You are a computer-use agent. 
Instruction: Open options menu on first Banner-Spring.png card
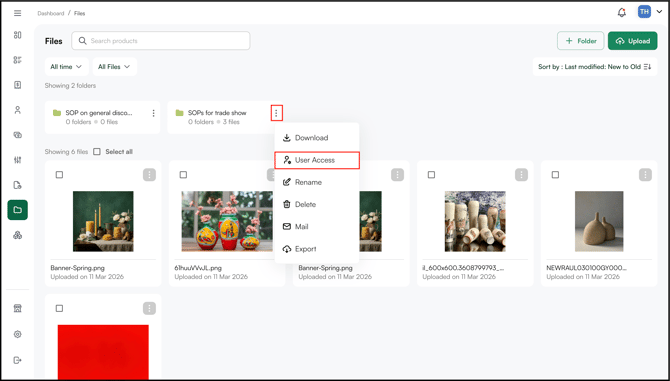(149, 175)
